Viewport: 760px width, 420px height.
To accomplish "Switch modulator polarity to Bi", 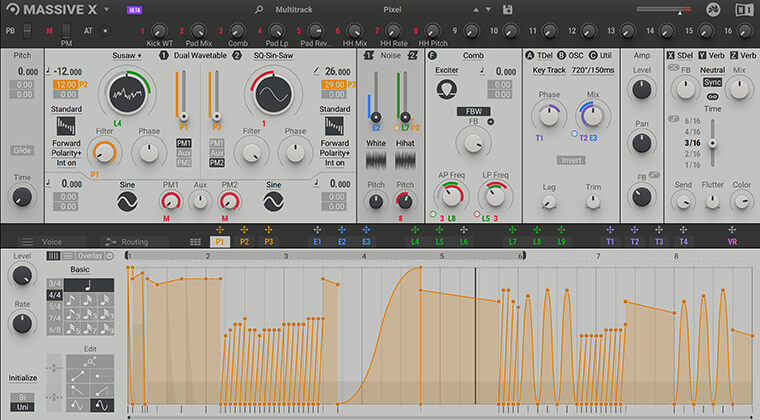I will 20,398.
